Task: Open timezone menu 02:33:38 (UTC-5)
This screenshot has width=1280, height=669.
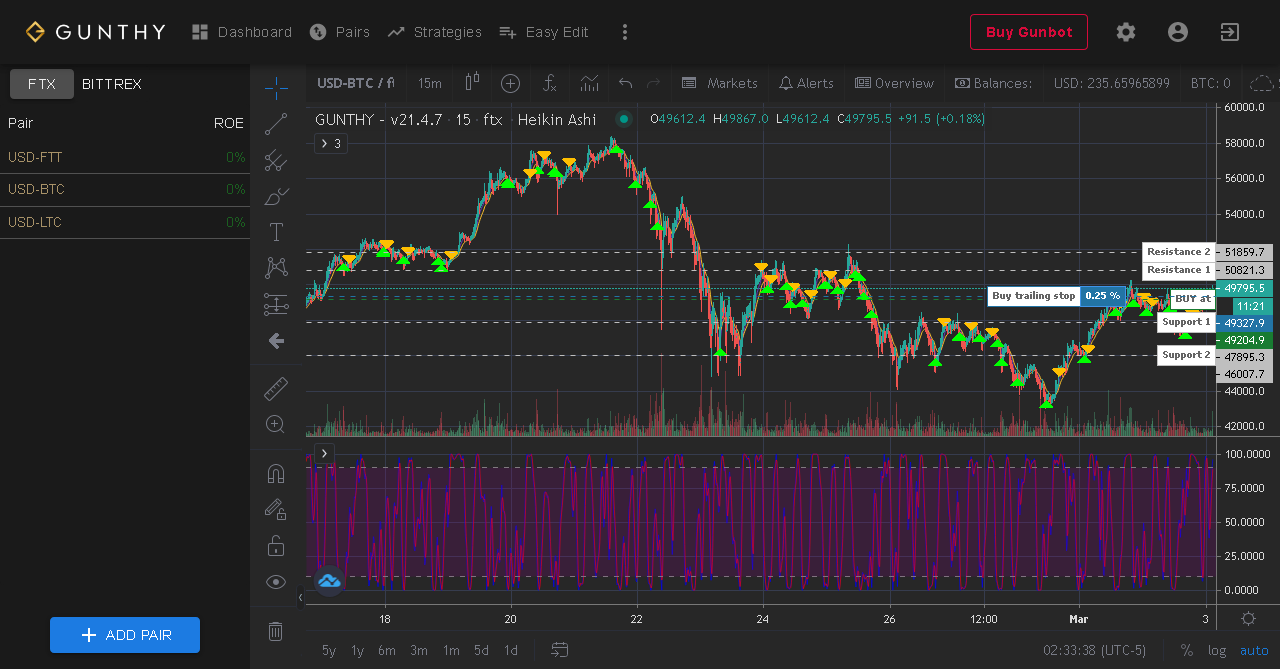Action: (1094, 650)
